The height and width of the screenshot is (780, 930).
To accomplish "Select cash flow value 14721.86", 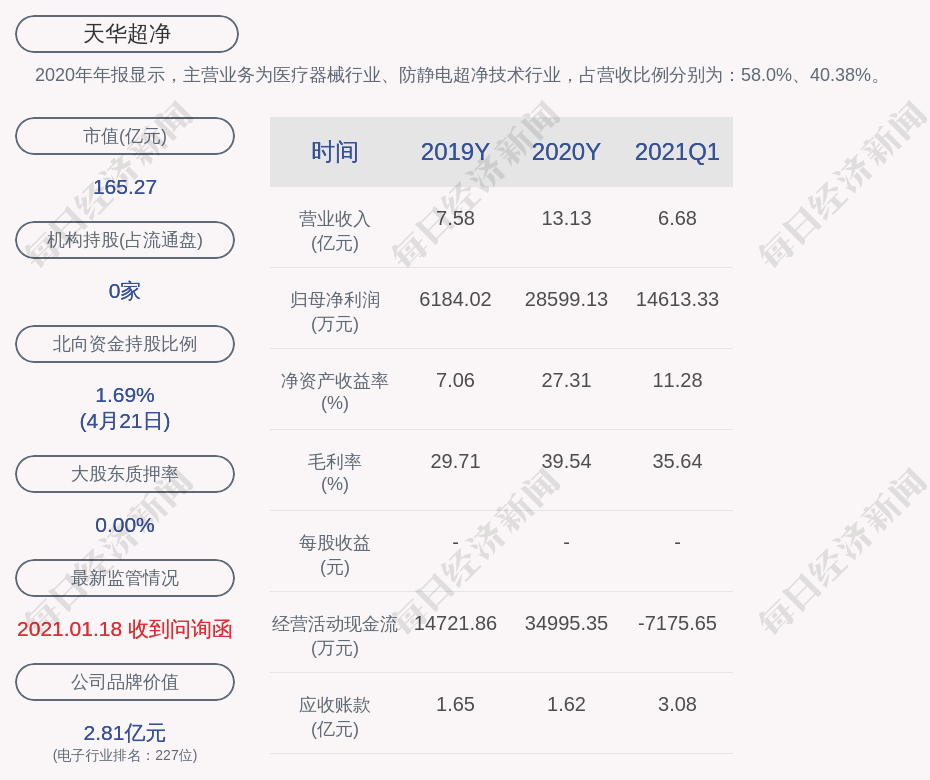I will pyautogui.click(x=455, y=623).
